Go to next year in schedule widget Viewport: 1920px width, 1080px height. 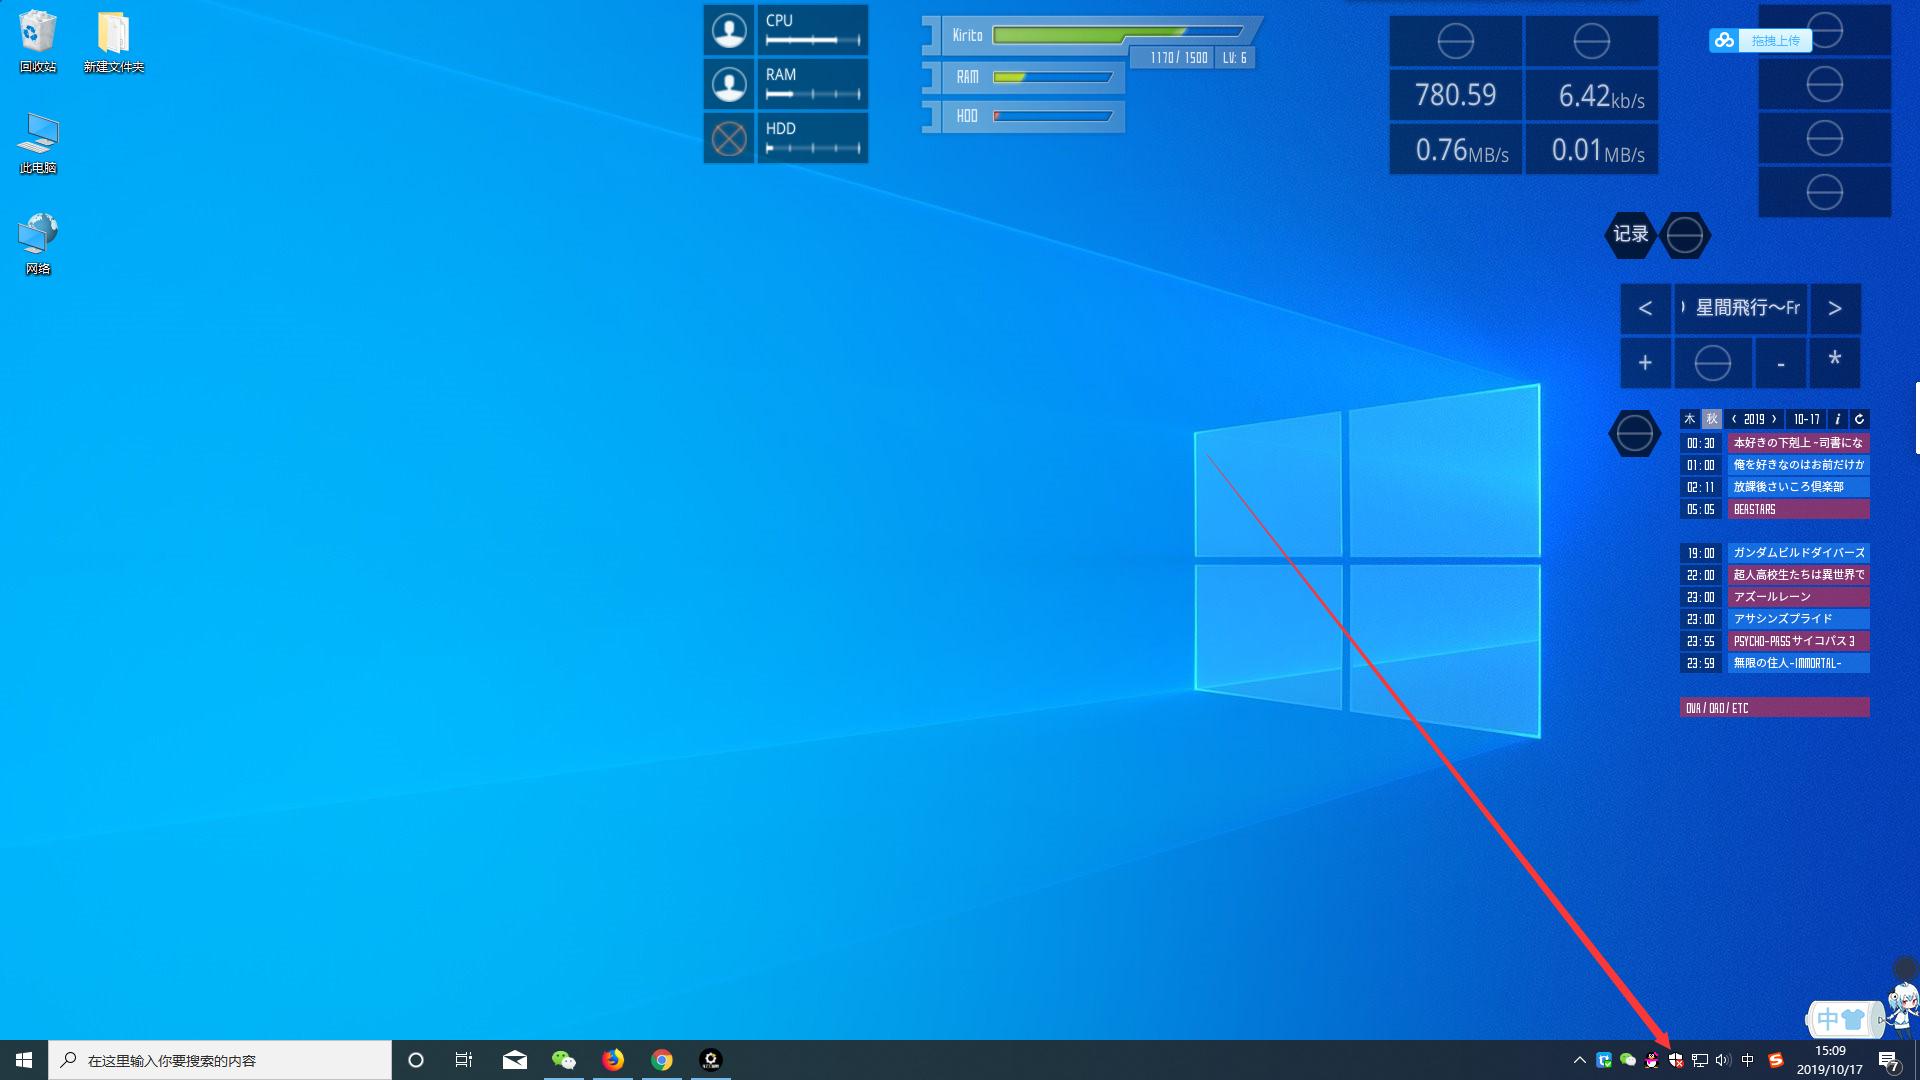click(1774, 419)
